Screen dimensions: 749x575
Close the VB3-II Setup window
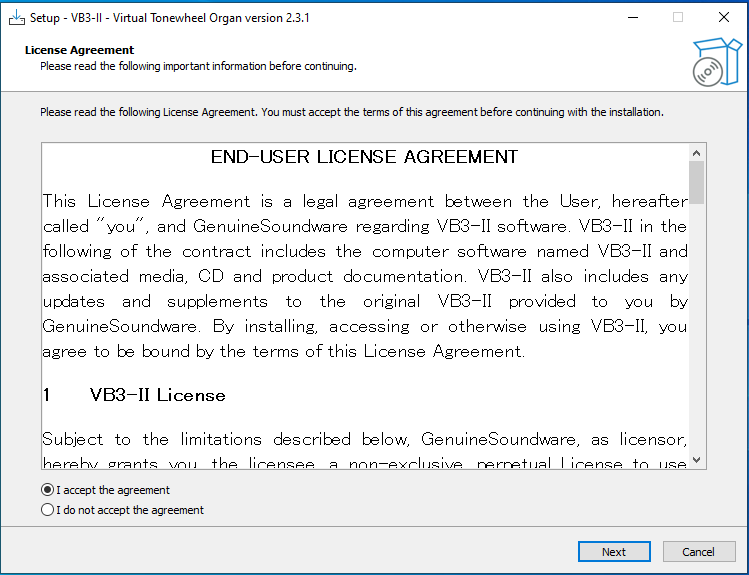pos(724,18)
